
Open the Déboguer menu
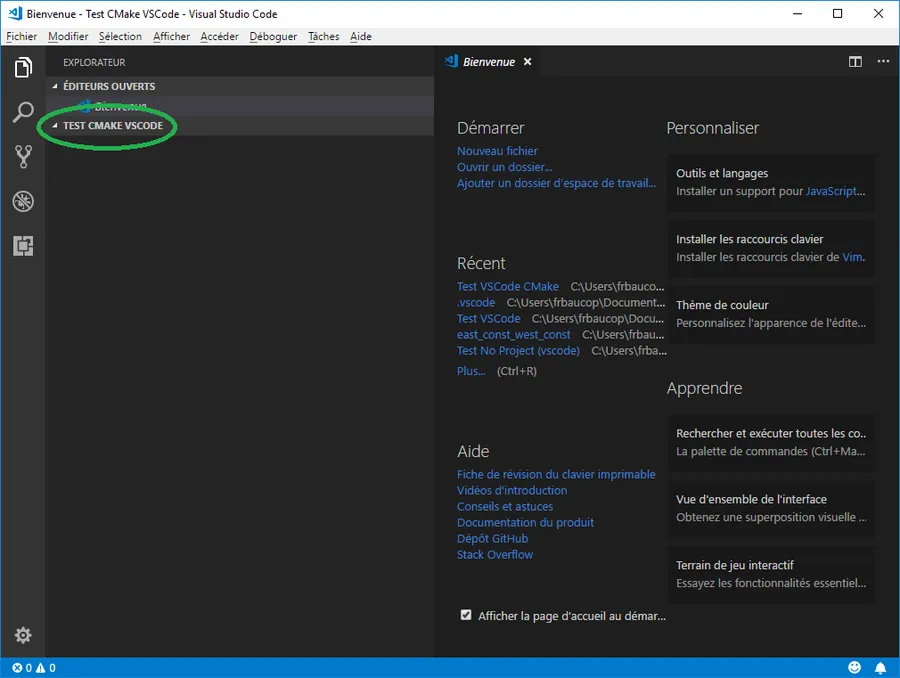[273, 36]
